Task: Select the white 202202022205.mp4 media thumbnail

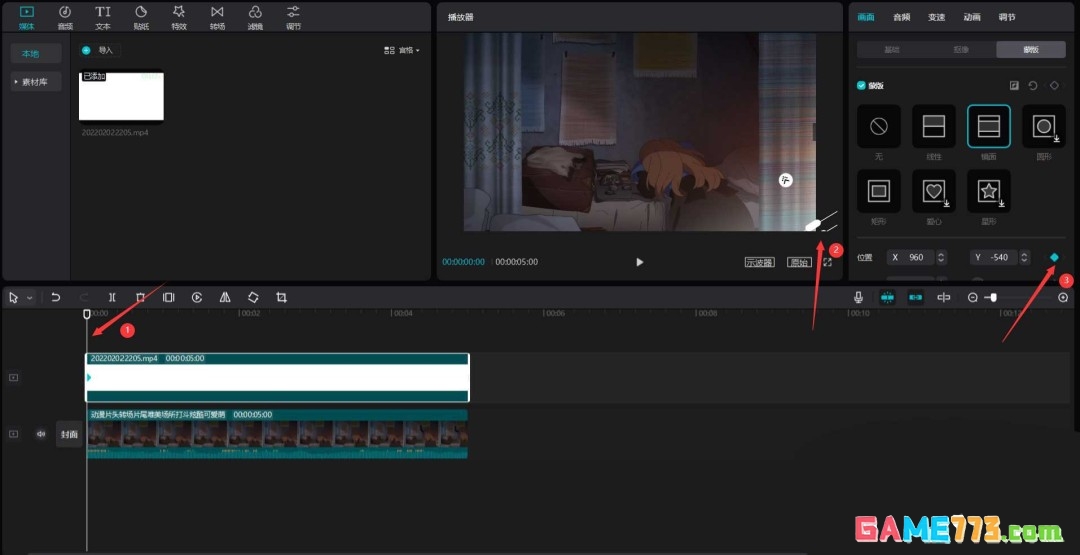Action: 121,96
